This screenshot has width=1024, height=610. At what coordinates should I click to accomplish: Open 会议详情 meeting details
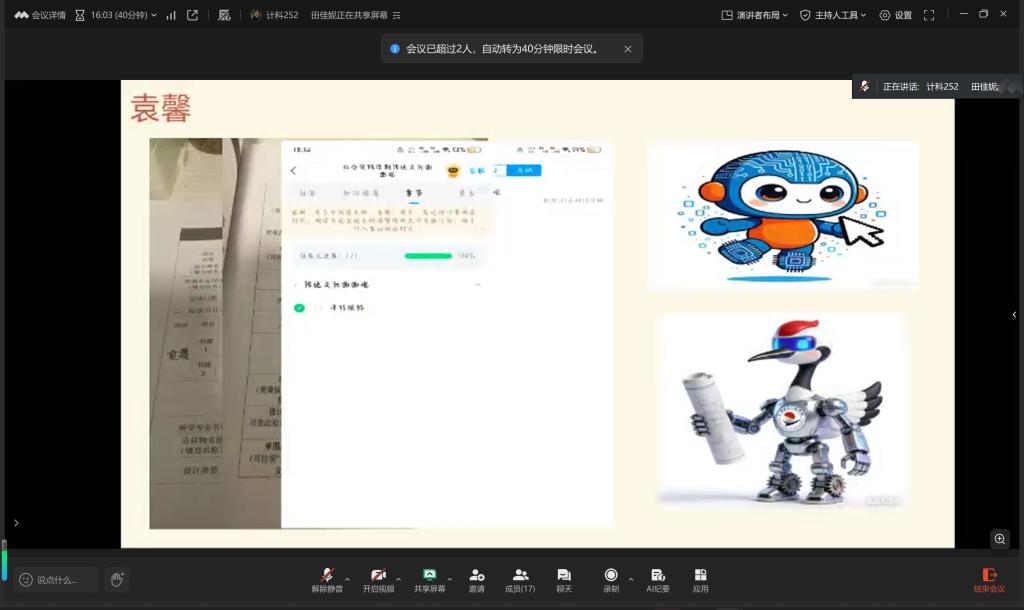pyautogui.click(x=40, y=15)
